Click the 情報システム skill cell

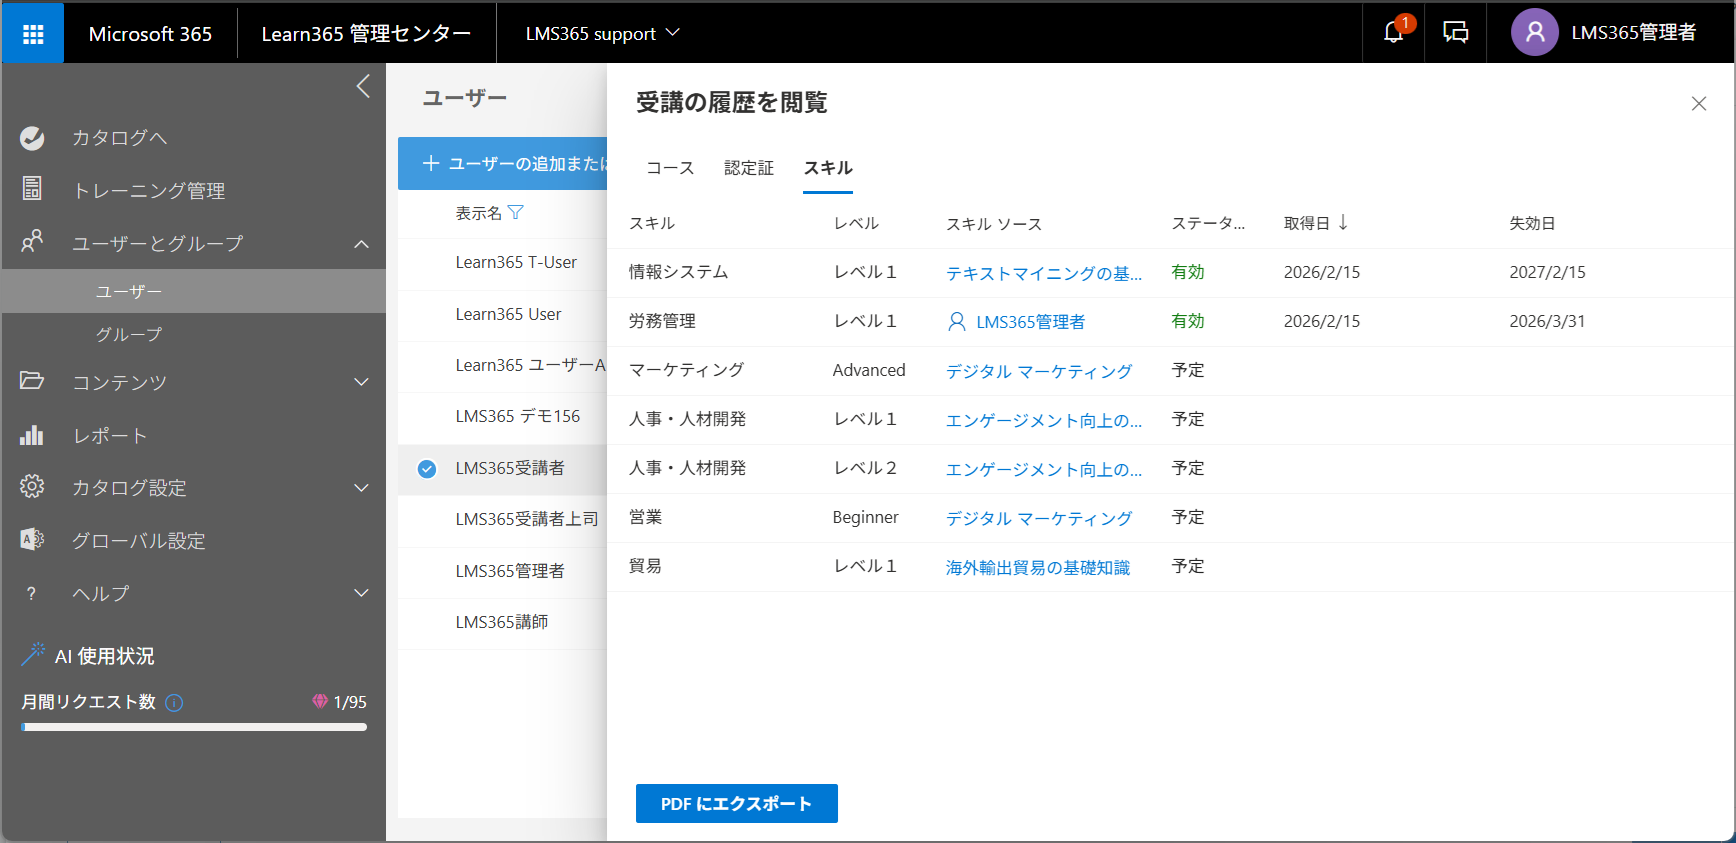click(678, 272)
